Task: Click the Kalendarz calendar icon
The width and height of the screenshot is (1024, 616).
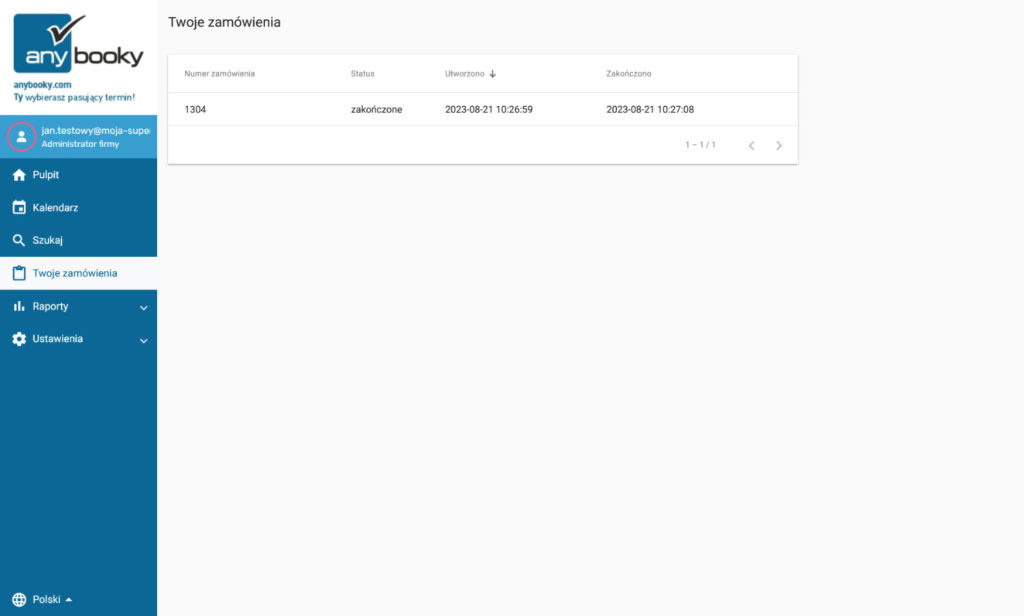Action: [x=19, y=208]
